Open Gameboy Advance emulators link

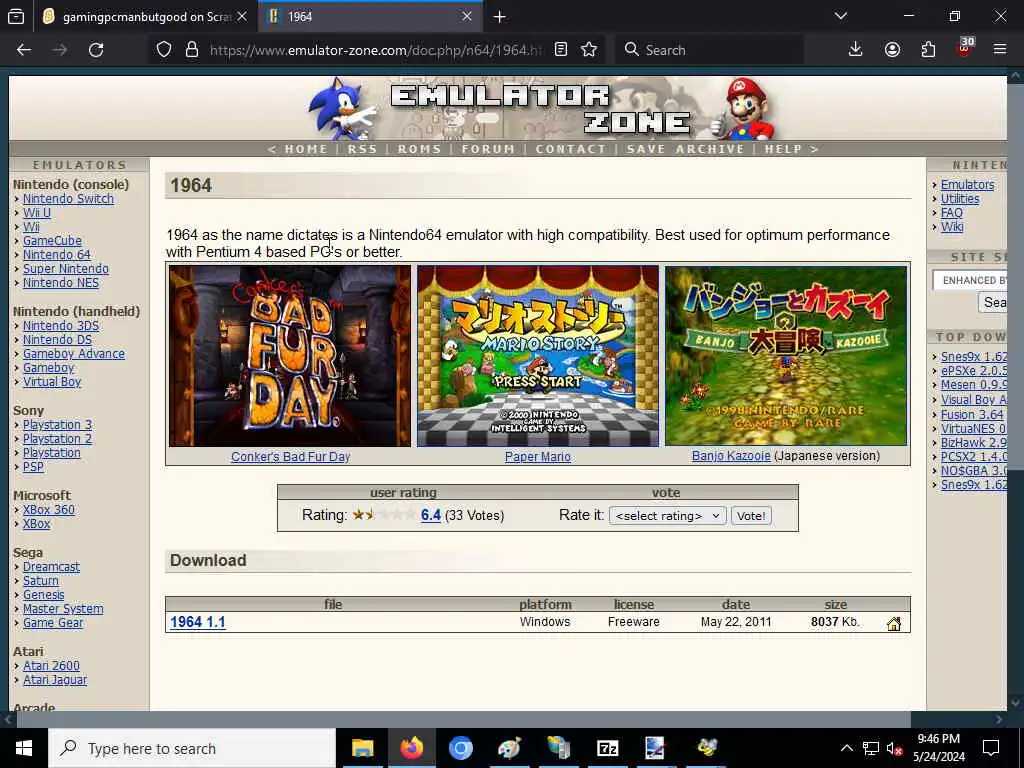tap(74, 353)
